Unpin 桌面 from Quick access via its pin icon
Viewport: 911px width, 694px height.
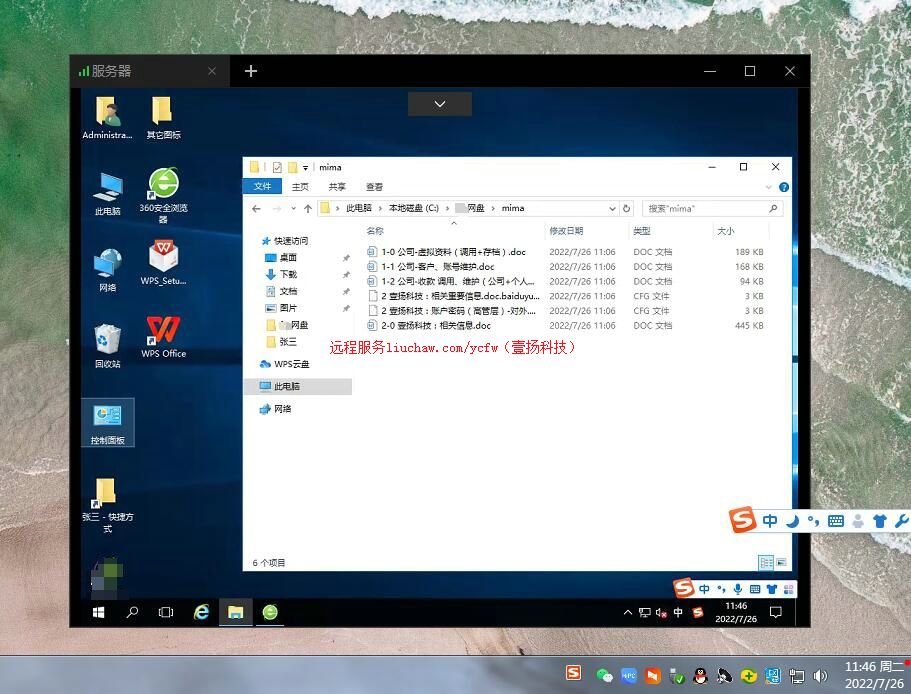click(346, 257)
